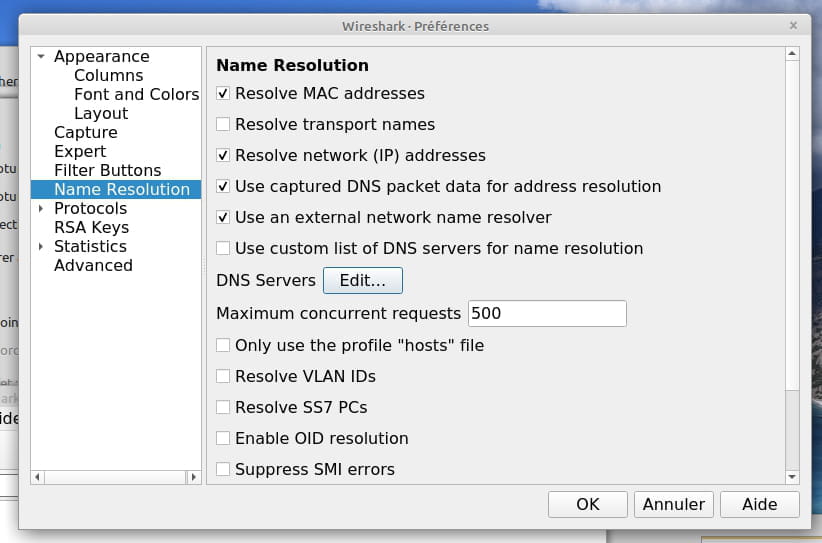Viewport: 822px width, 543px height.
Task: Check Only use the profile "hosts" file
Action: [223, 345]
